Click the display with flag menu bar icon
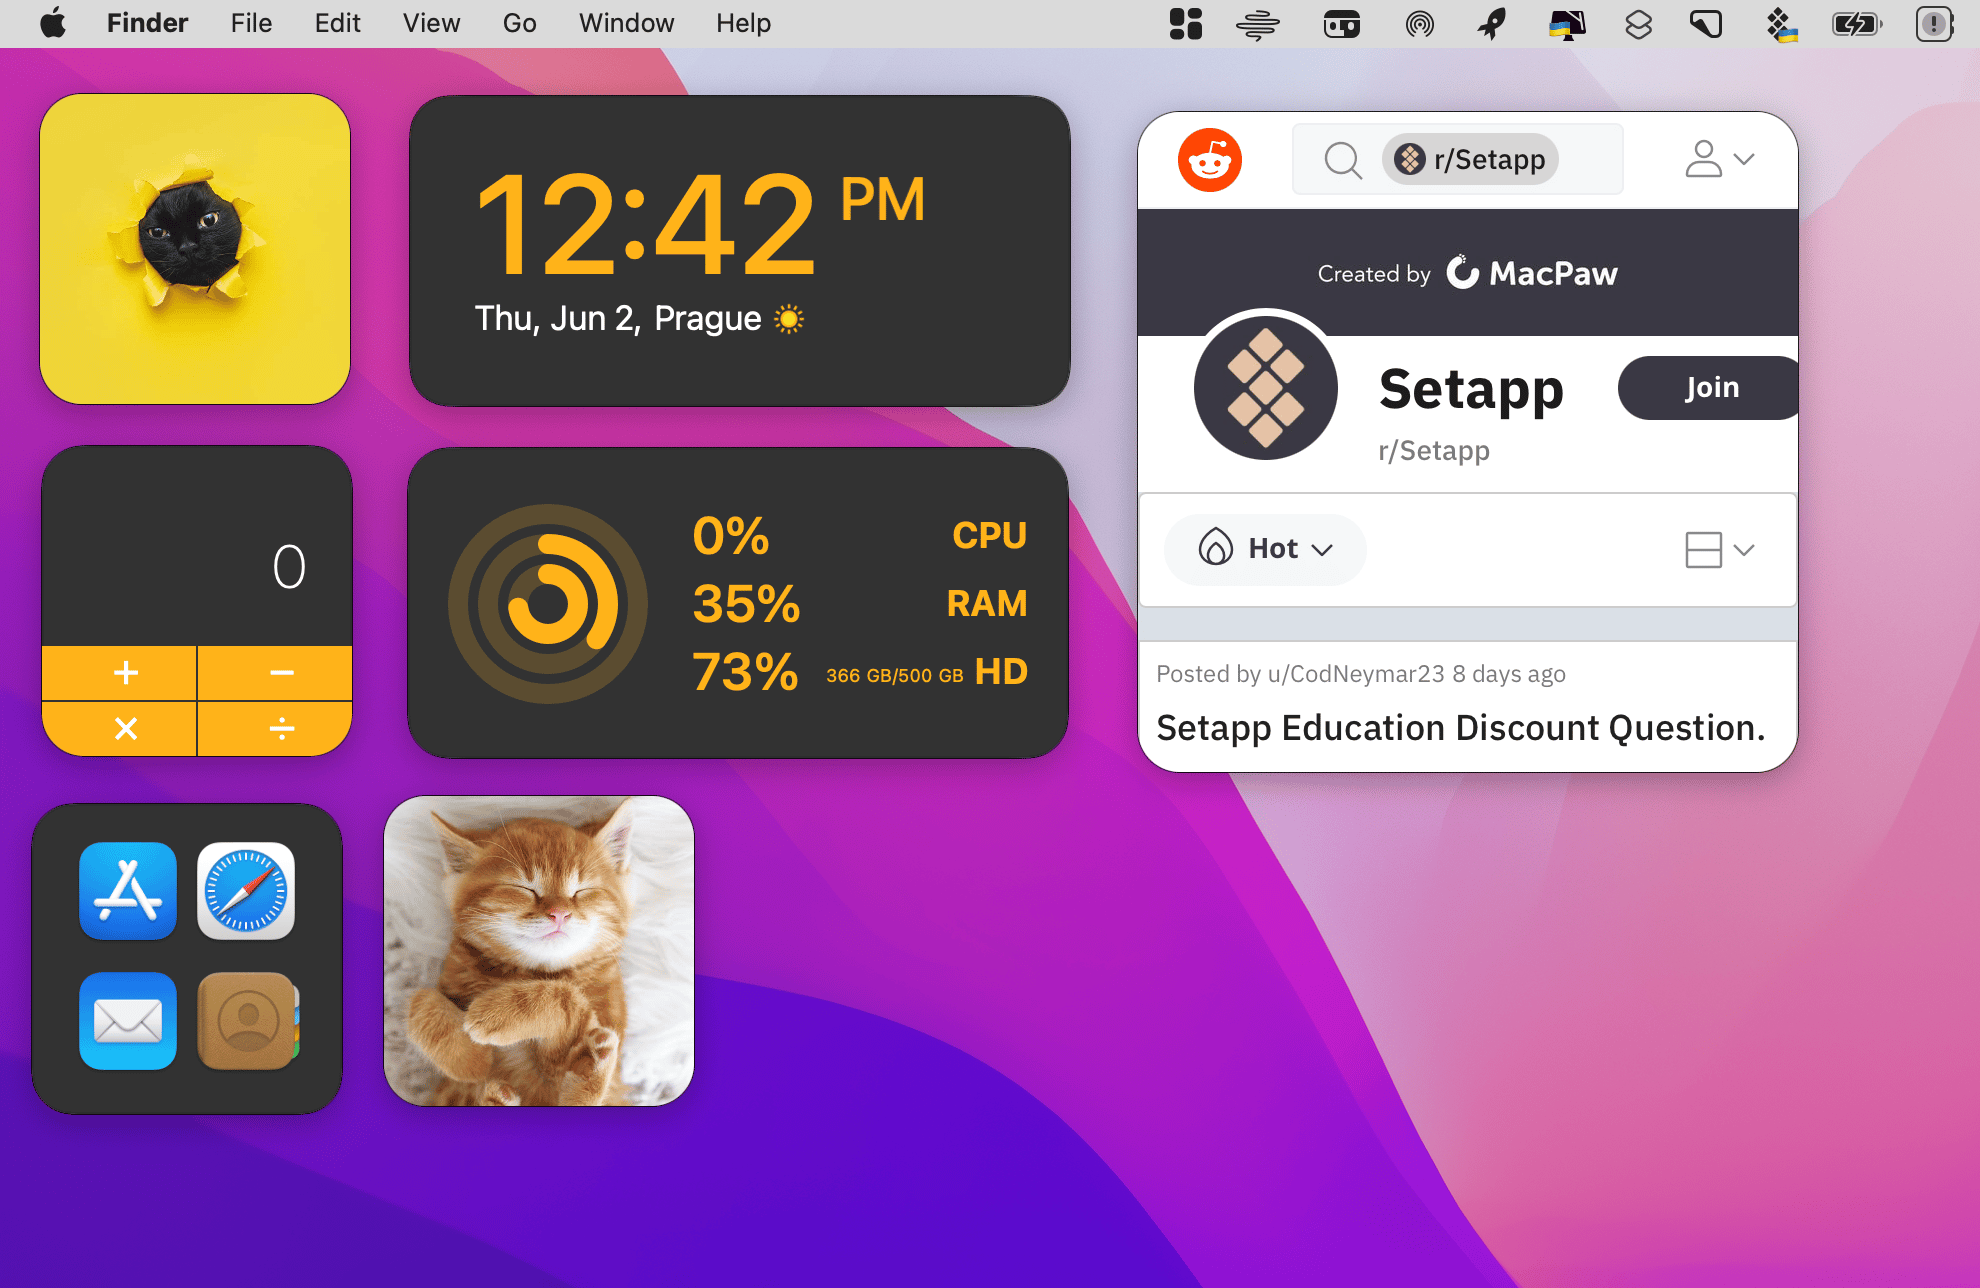 pyautogui.click(x=1567, y=23)
